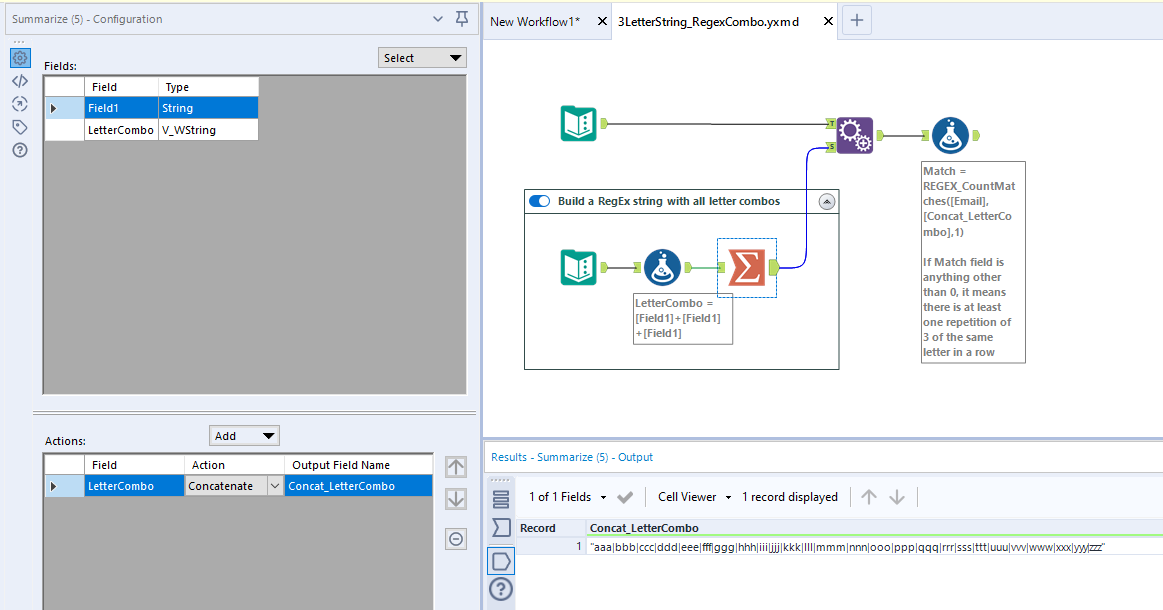Select the Summarize tool inside the container

pyautogui.click(x=746, y=266)
